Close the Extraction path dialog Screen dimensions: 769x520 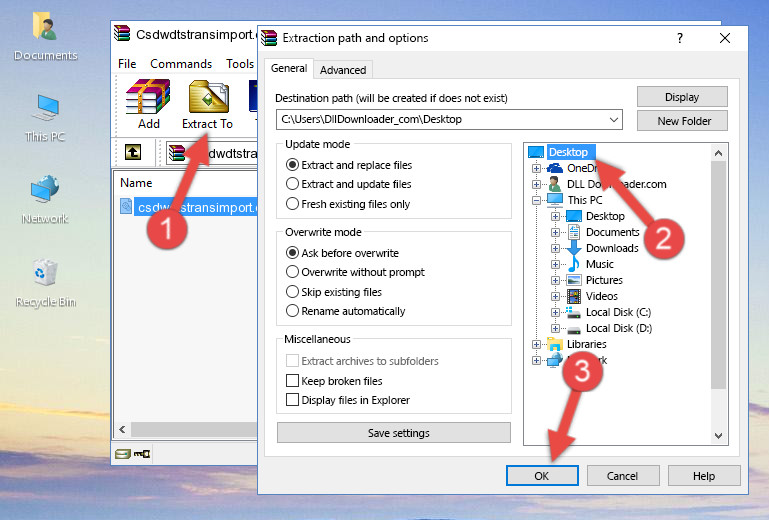[x=724, y=38]
